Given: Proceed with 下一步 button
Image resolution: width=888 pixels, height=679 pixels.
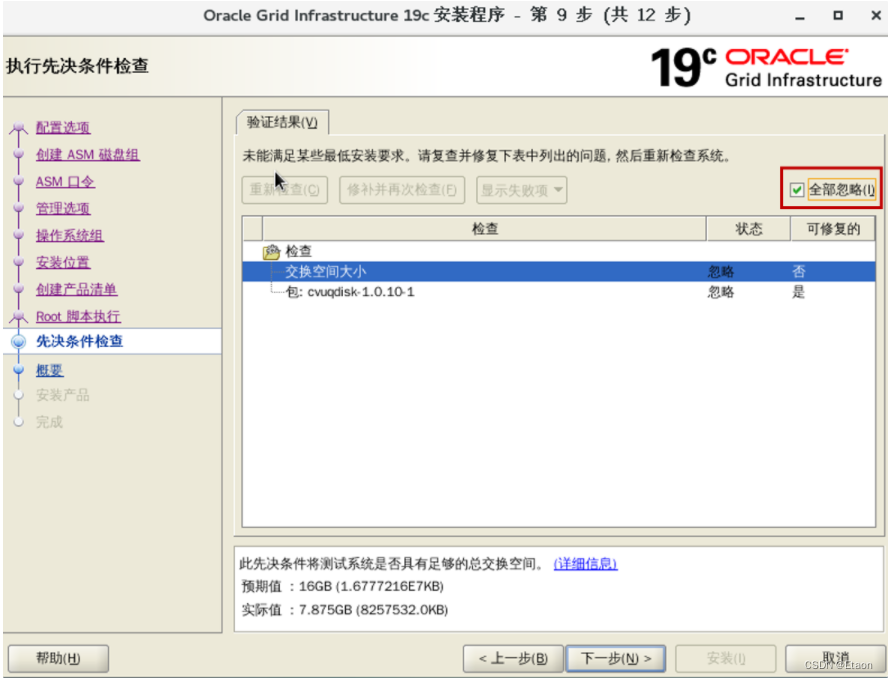Looking at the screenshot, I should tap(616, 659).
